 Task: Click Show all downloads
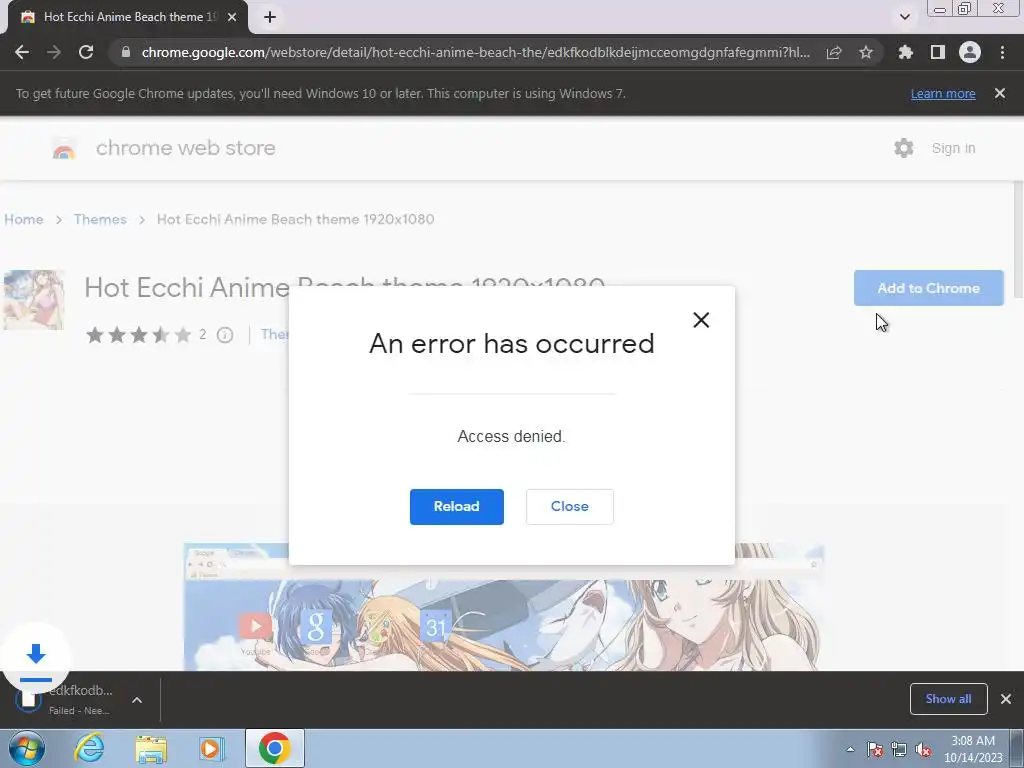(948, 699)
